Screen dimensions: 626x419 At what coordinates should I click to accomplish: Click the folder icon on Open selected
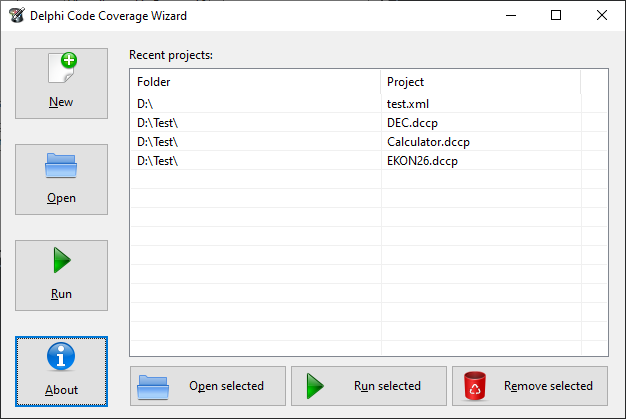coord(153,387)
